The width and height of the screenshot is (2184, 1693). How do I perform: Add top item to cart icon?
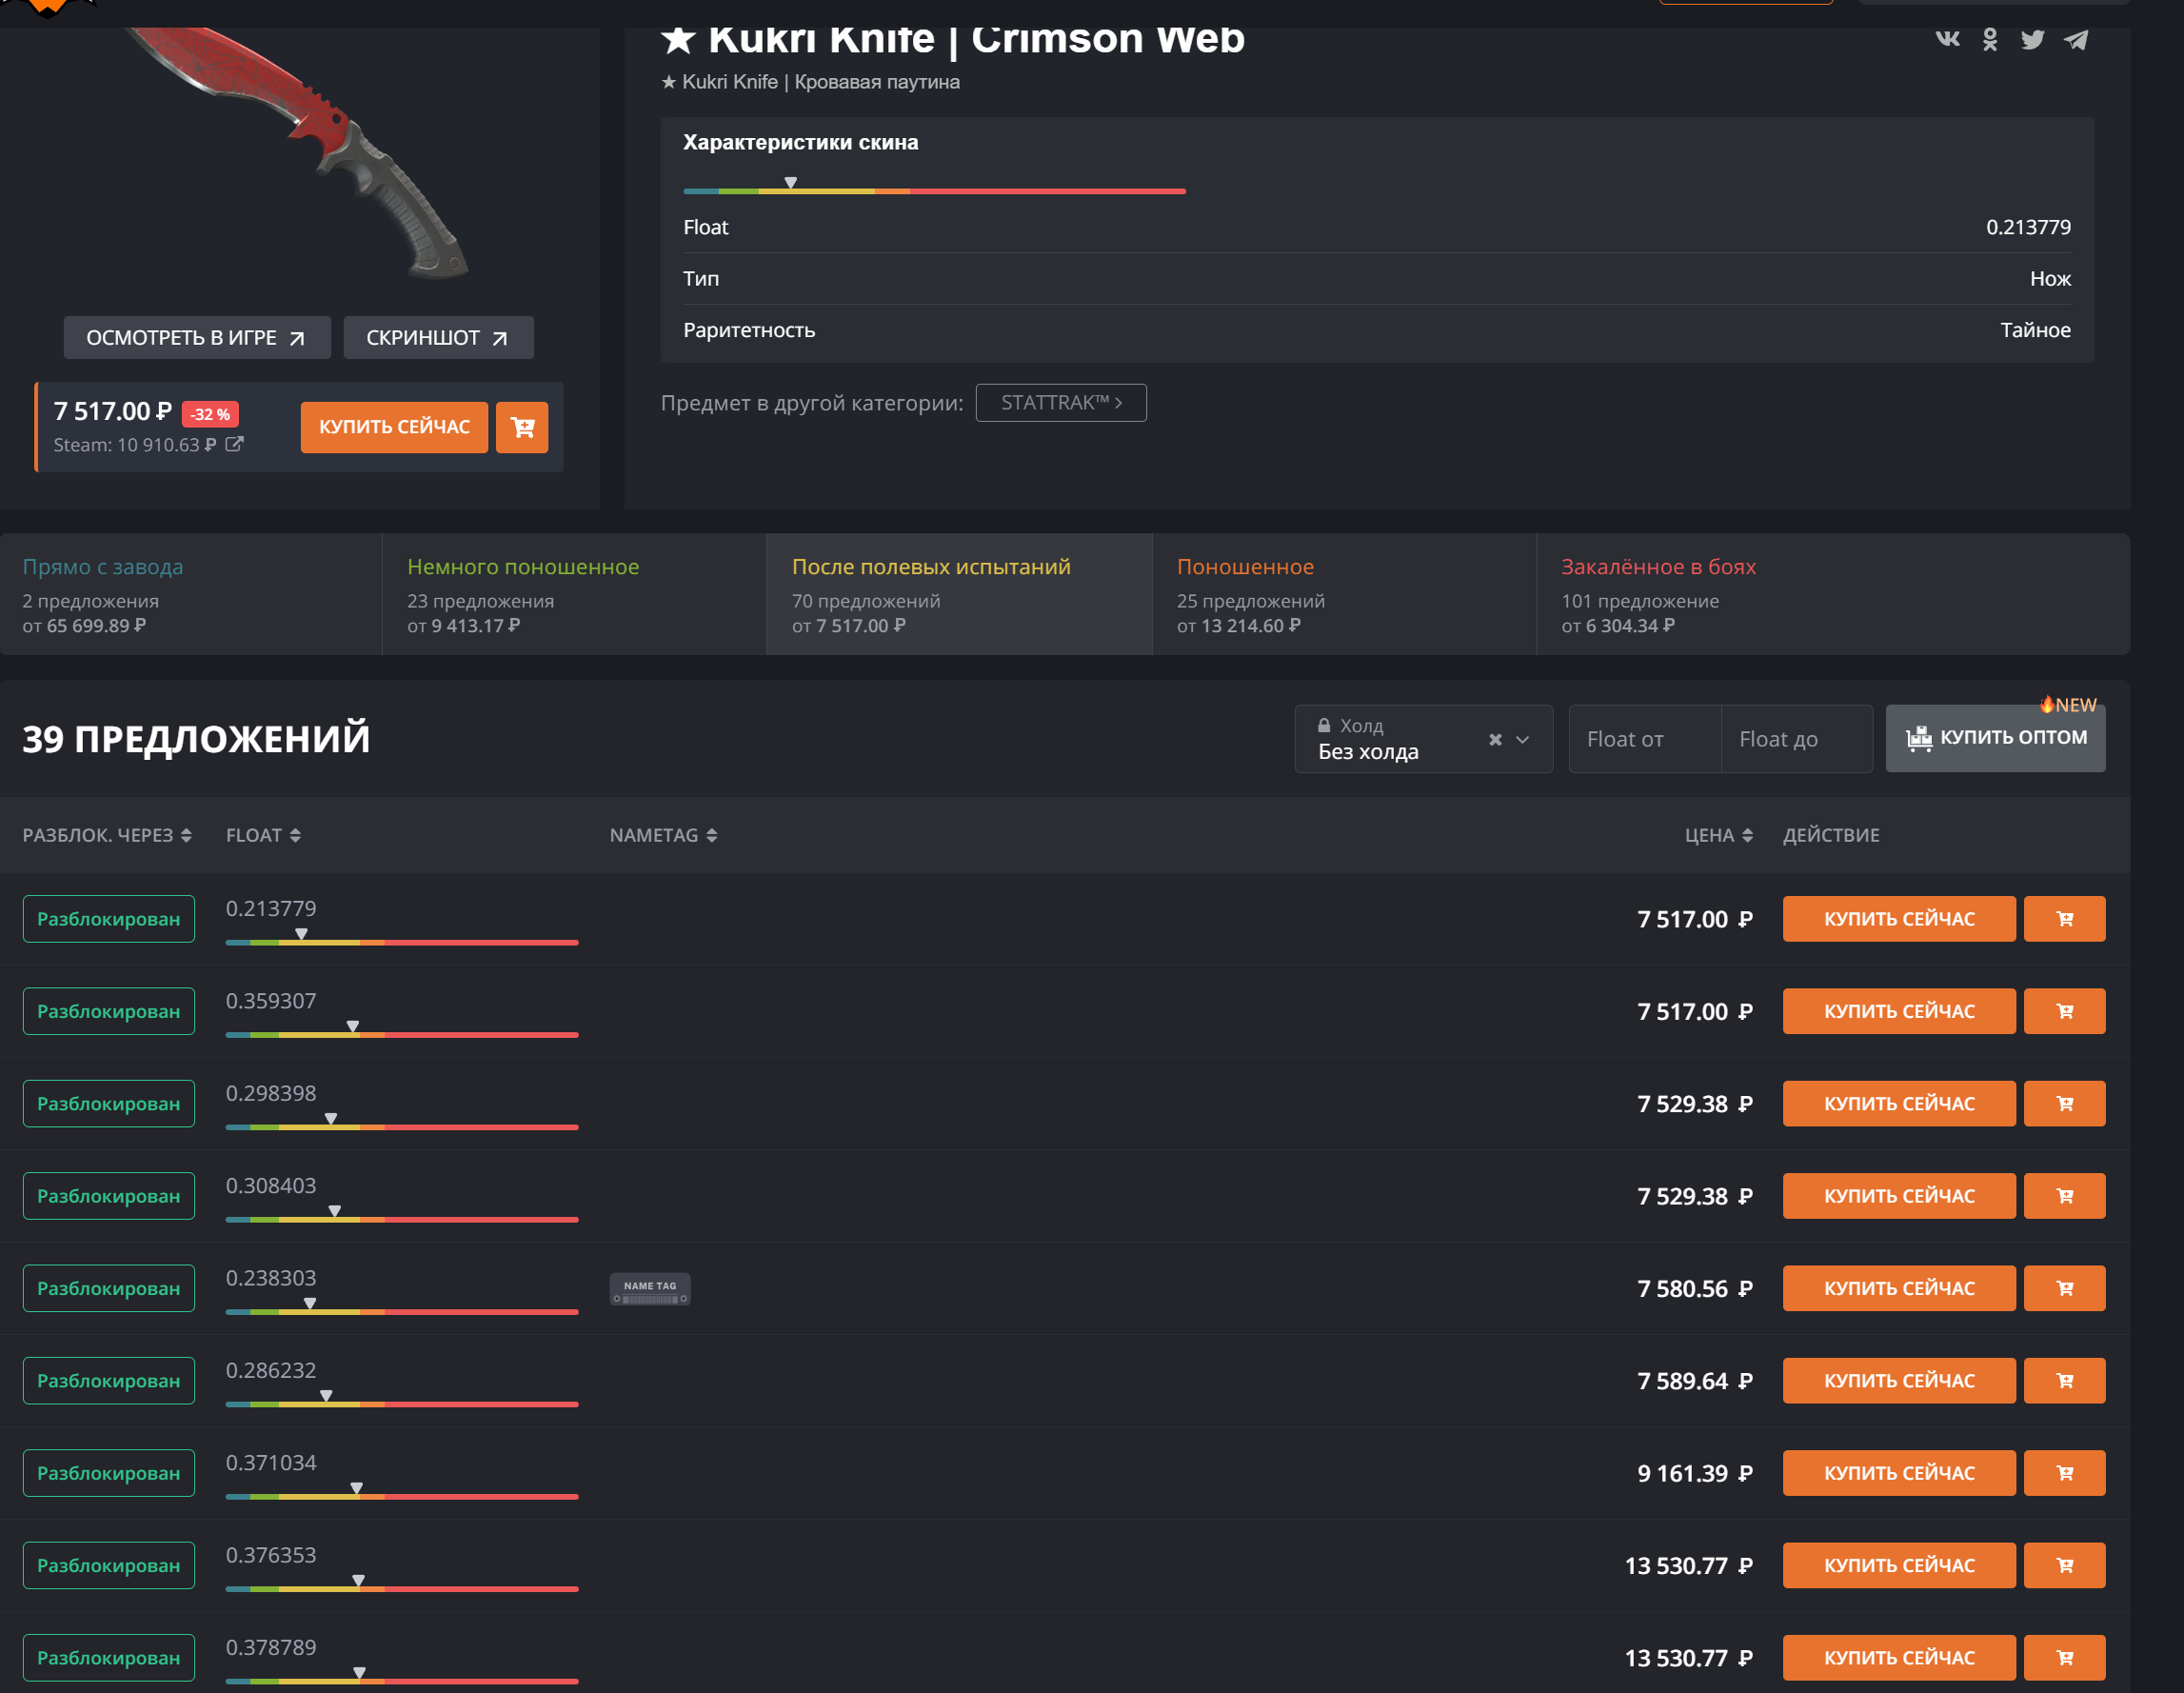click(x=522, y=427)
